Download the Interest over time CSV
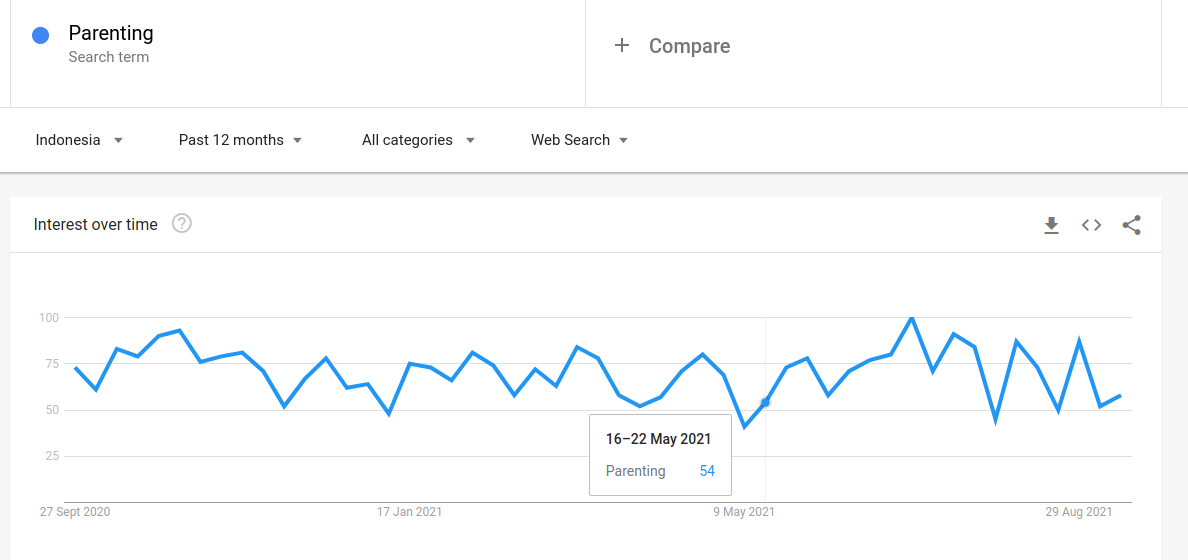1188x560 pixels. pyautogui.click(x=1051, y=225)
